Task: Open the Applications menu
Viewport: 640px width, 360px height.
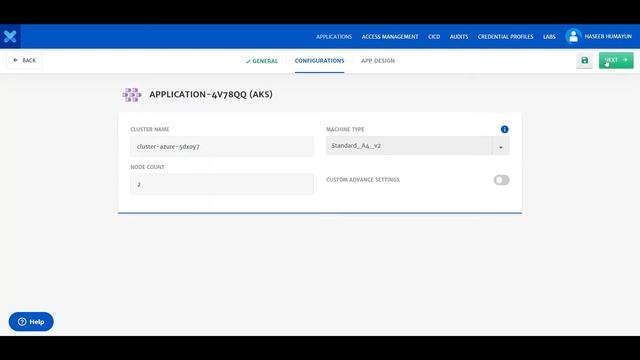Action: (x=334, y=37)
